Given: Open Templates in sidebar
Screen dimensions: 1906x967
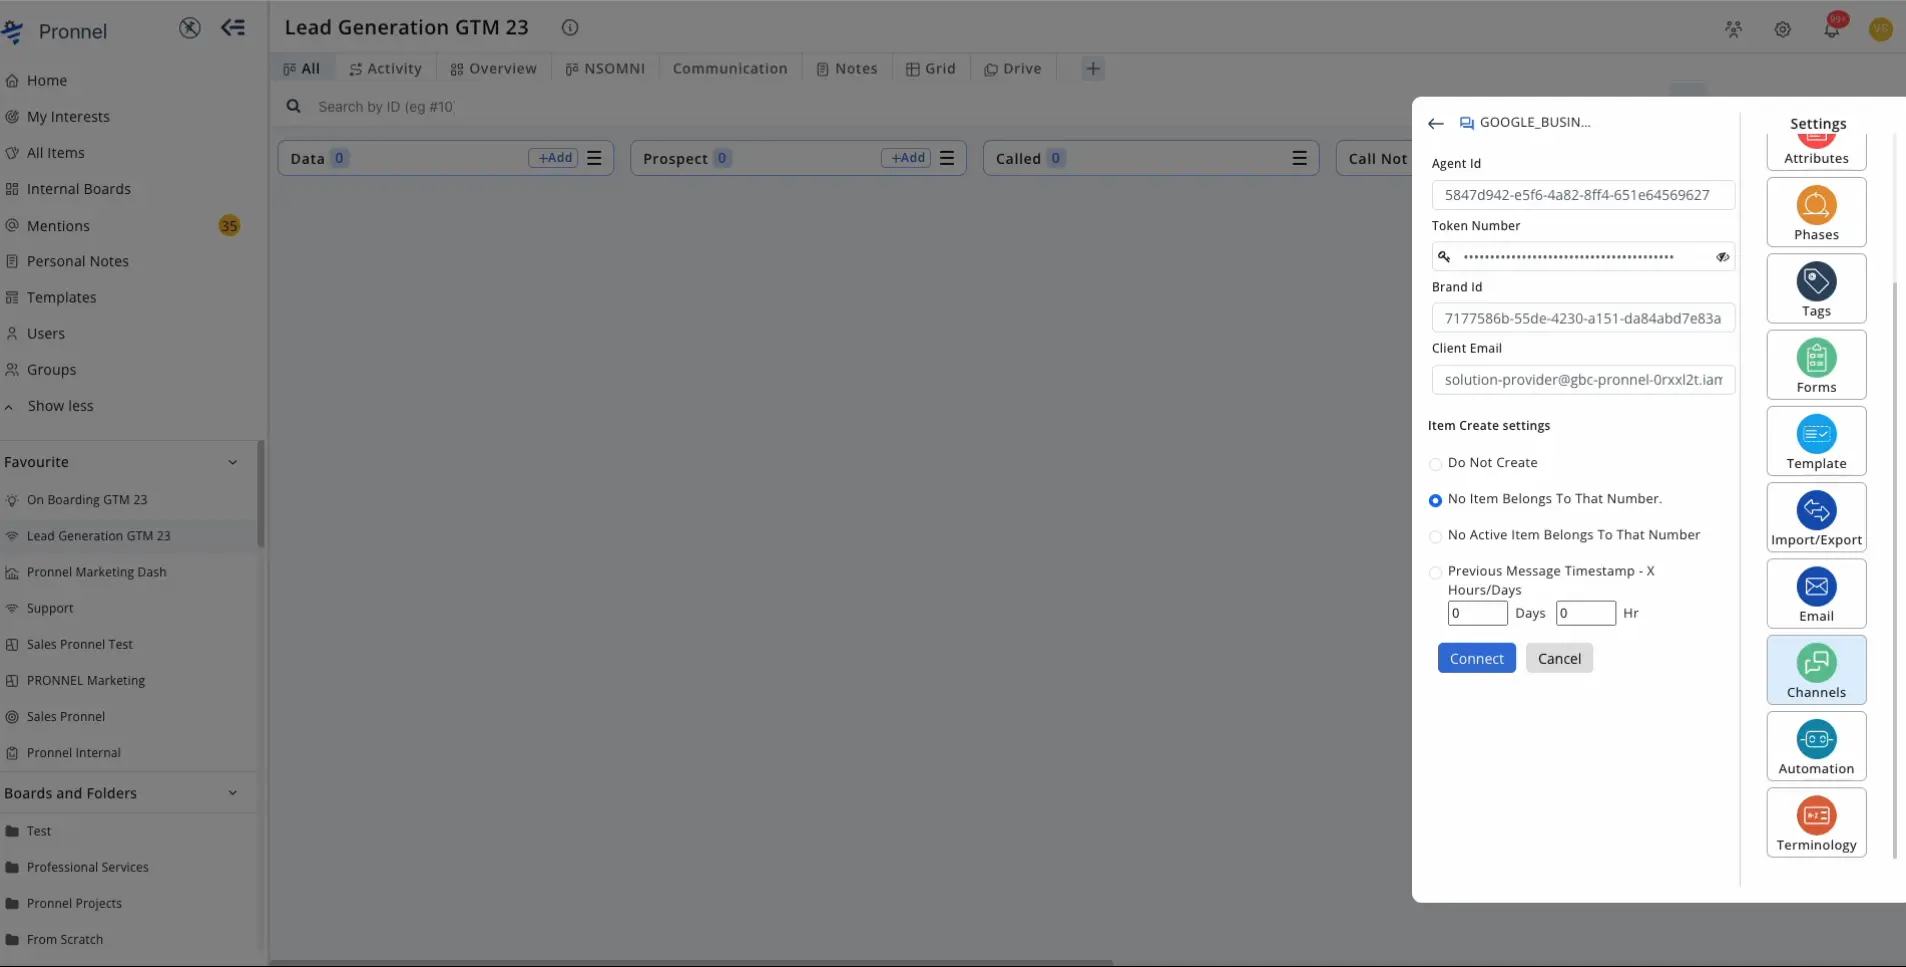Looking at the screenshot, I should [x=61, y=298].
